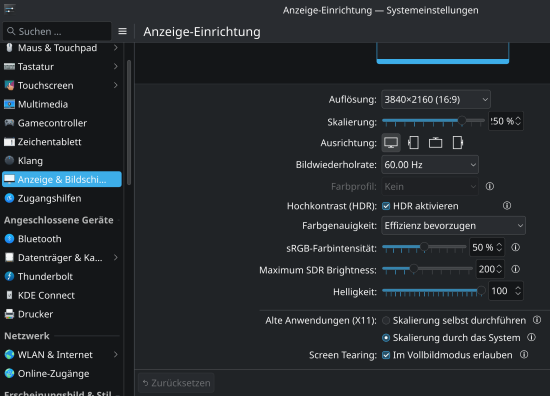This screenshot has height=396, width=550.
Task: Click the Zeichentablett icon
Action: click(x=9, y=142)
